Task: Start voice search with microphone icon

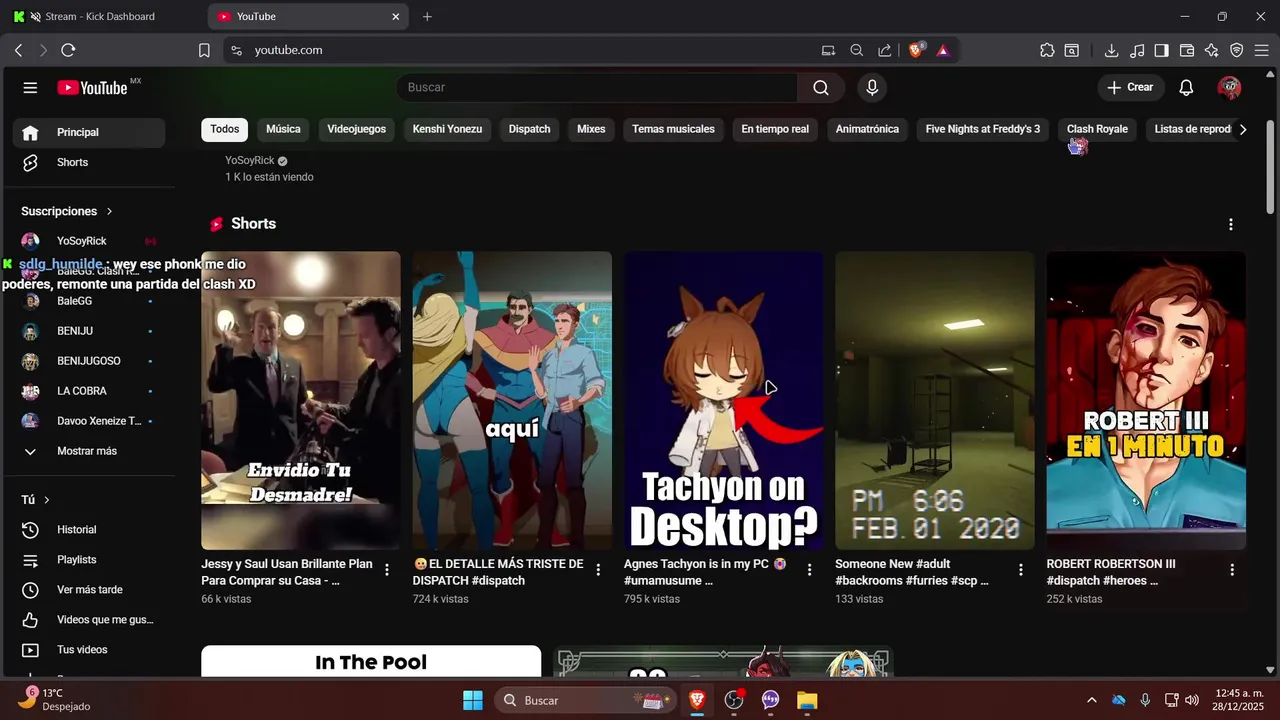Action: click(872, 88)
